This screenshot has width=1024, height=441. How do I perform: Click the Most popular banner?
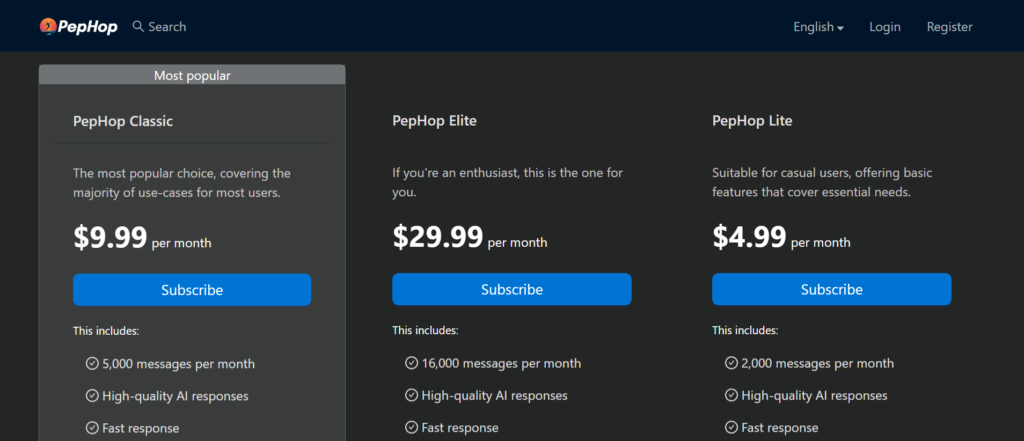[192, 75]
